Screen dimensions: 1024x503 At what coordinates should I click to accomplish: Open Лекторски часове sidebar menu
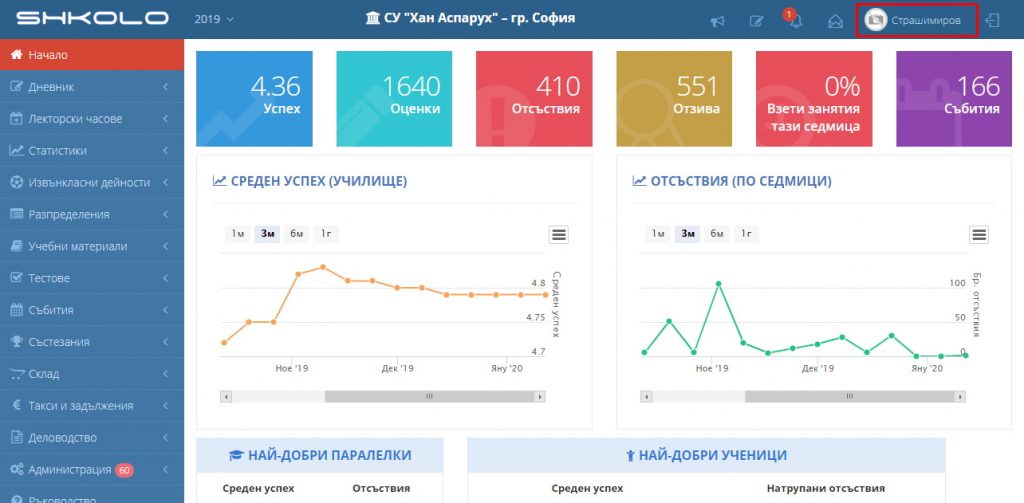click(x=92, y=119)
